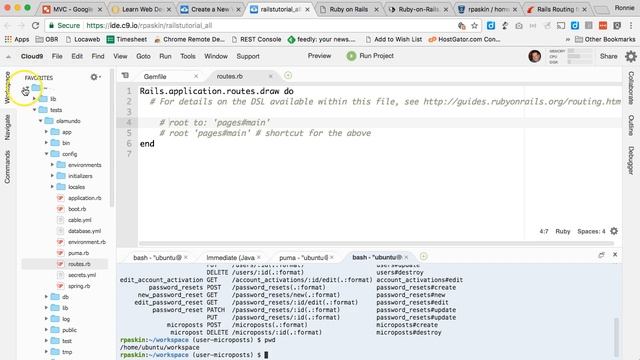The height and width of the screenshot is (360, 640).
Task: Click the browser reload button
Action: point(36,25)
